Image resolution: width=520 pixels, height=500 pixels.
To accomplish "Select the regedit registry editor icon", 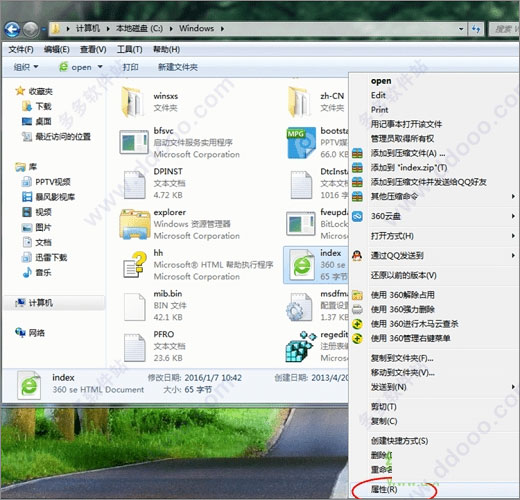I will click(301, 347).
